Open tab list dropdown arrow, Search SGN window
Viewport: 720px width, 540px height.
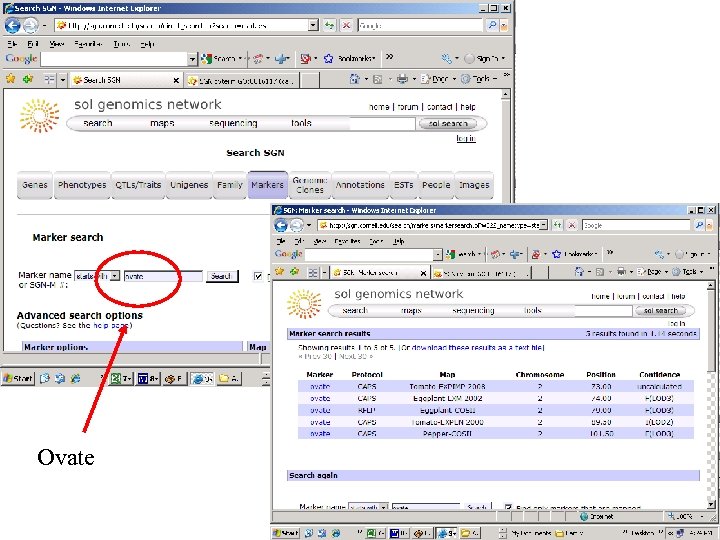tap(63, 79)
